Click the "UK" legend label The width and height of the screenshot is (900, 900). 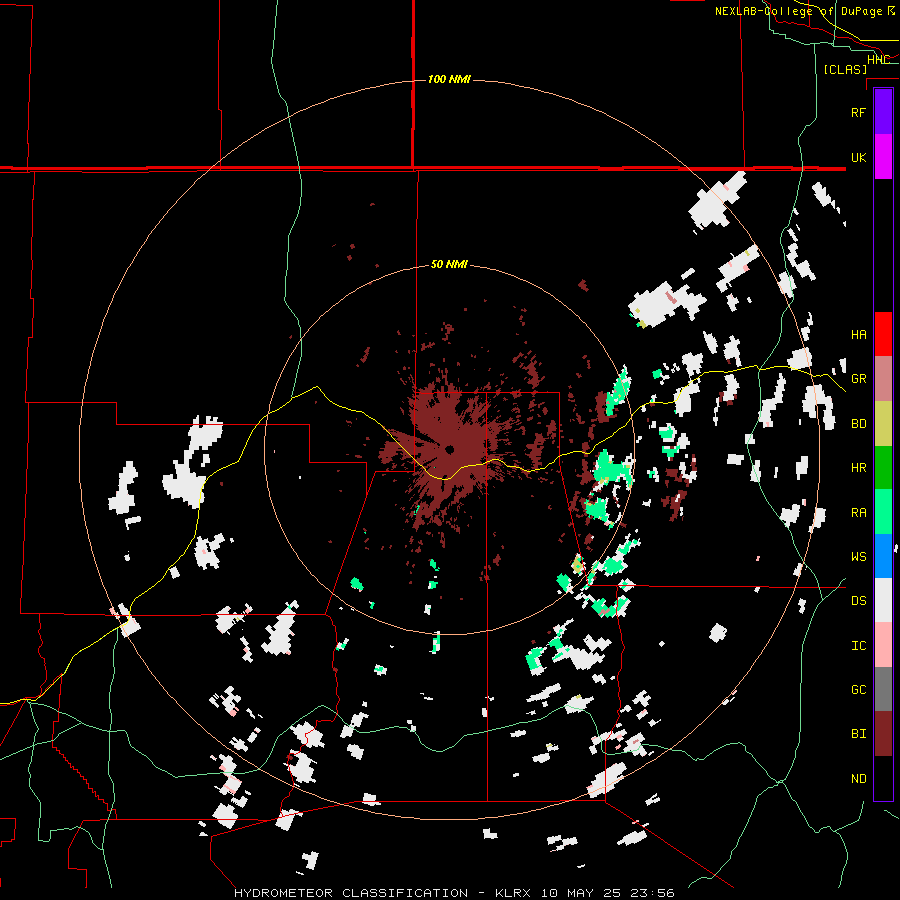858,157
